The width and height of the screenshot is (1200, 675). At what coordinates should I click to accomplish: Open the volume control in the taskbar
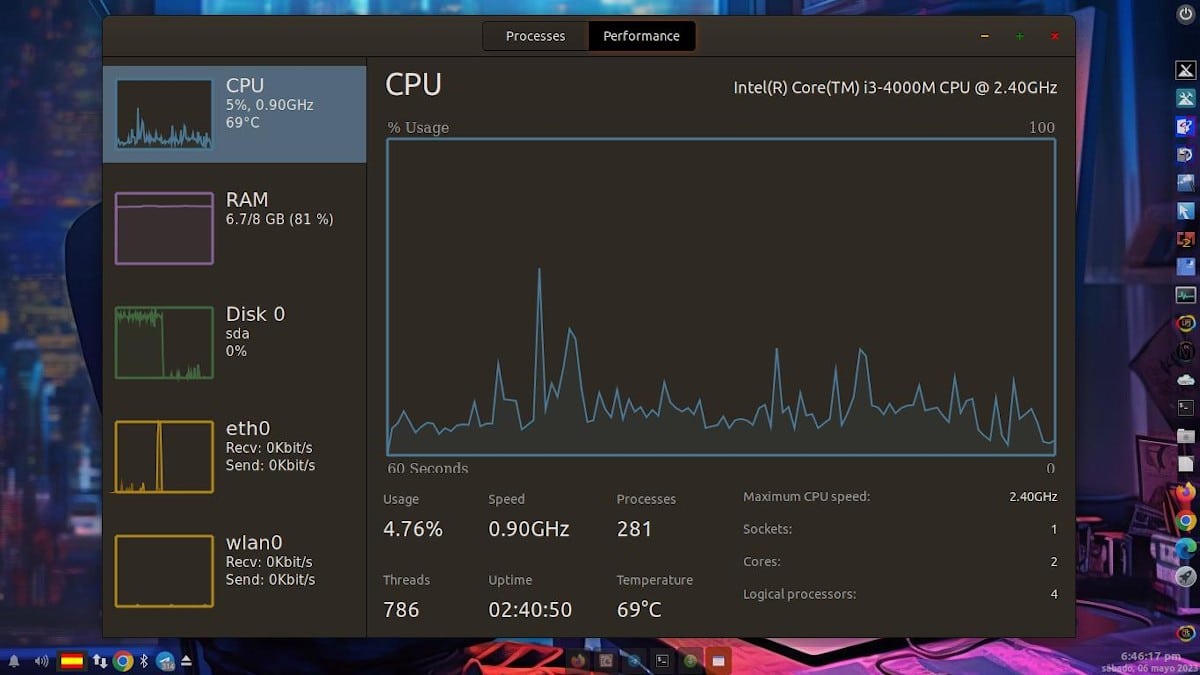[x=39, y=660]
